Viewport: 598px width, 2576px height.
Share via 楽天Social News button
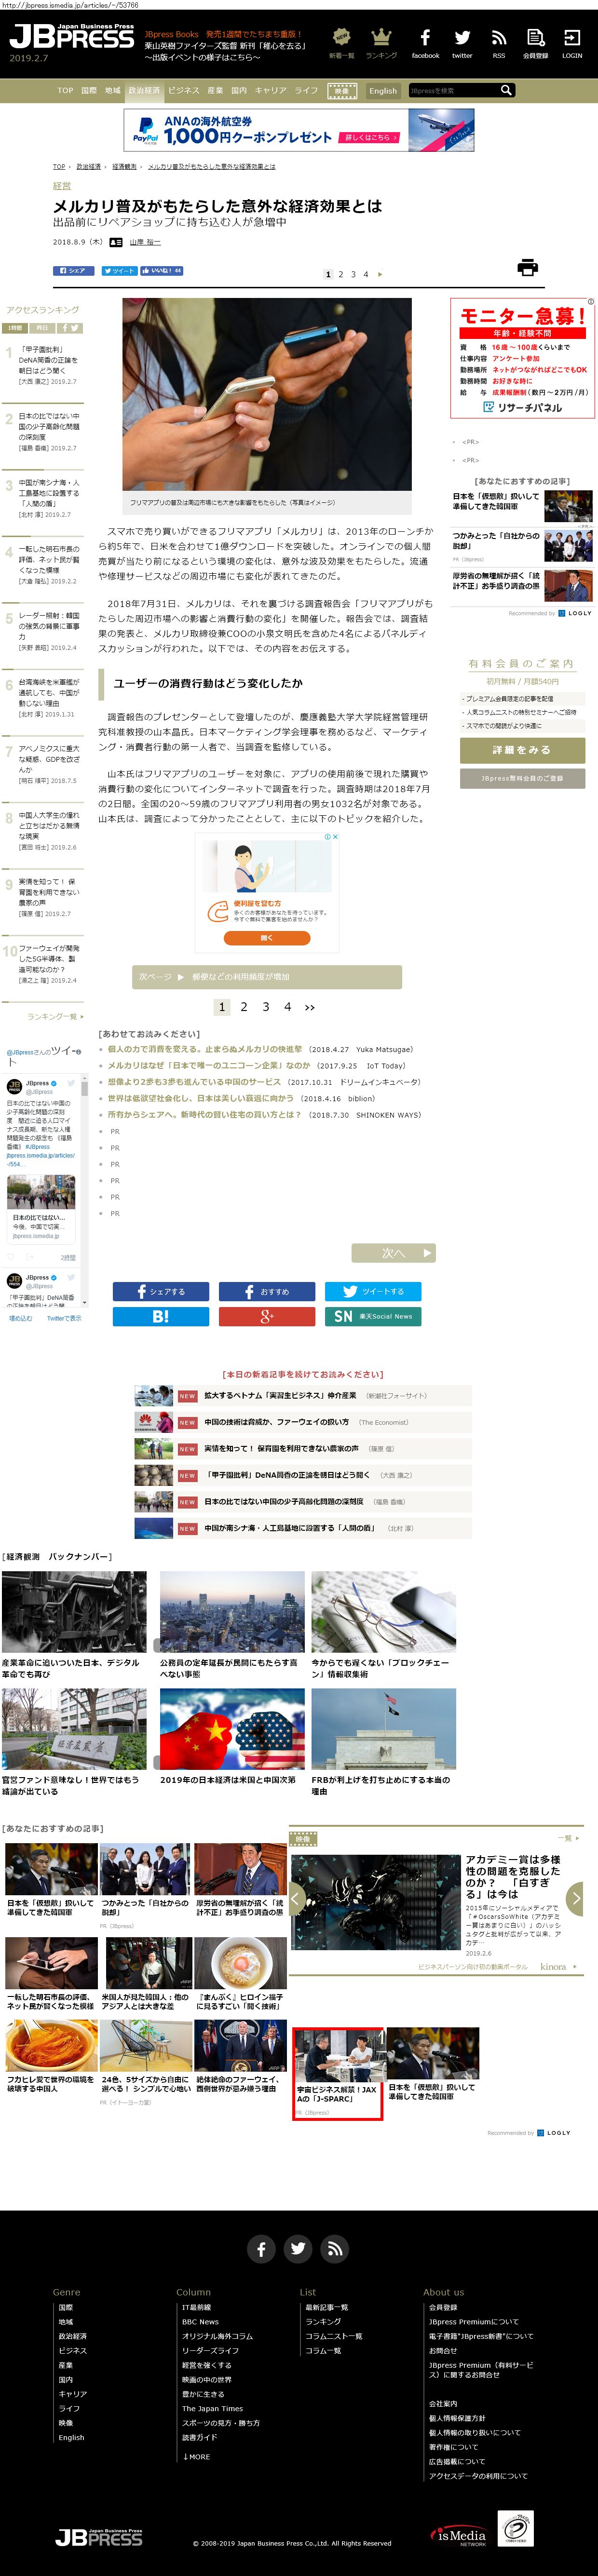pos(373,1316)
